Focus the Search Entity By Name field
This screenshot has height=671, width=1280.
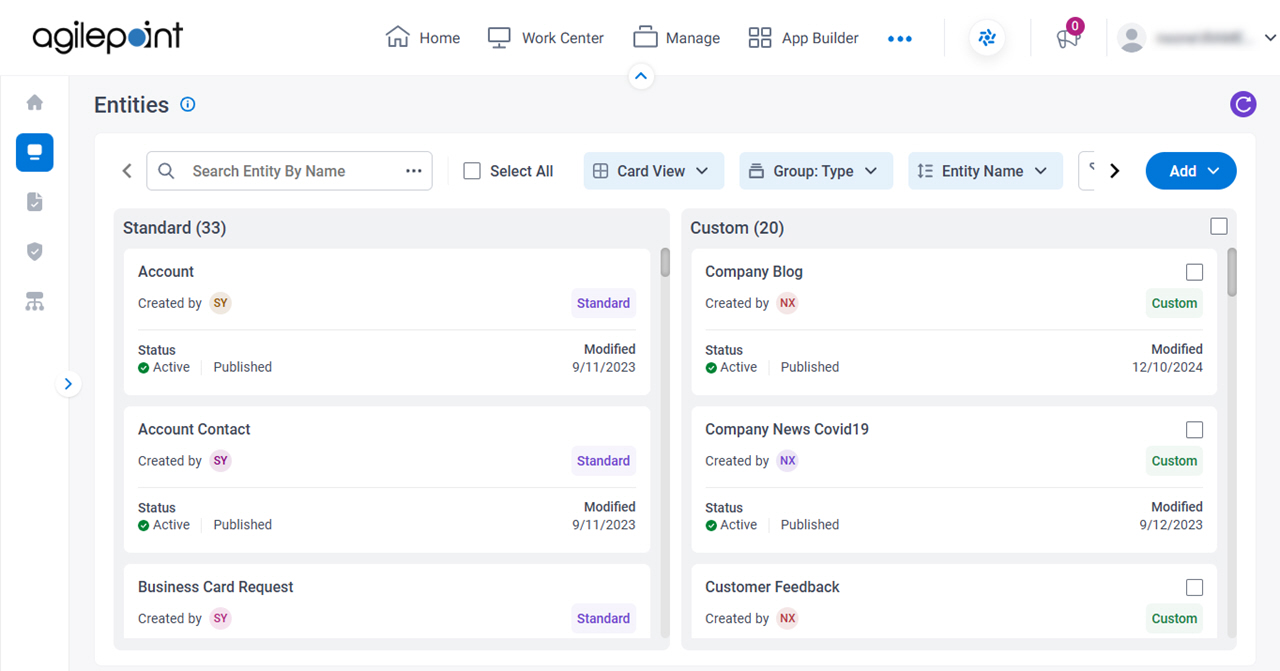click(x=290, y=171)
